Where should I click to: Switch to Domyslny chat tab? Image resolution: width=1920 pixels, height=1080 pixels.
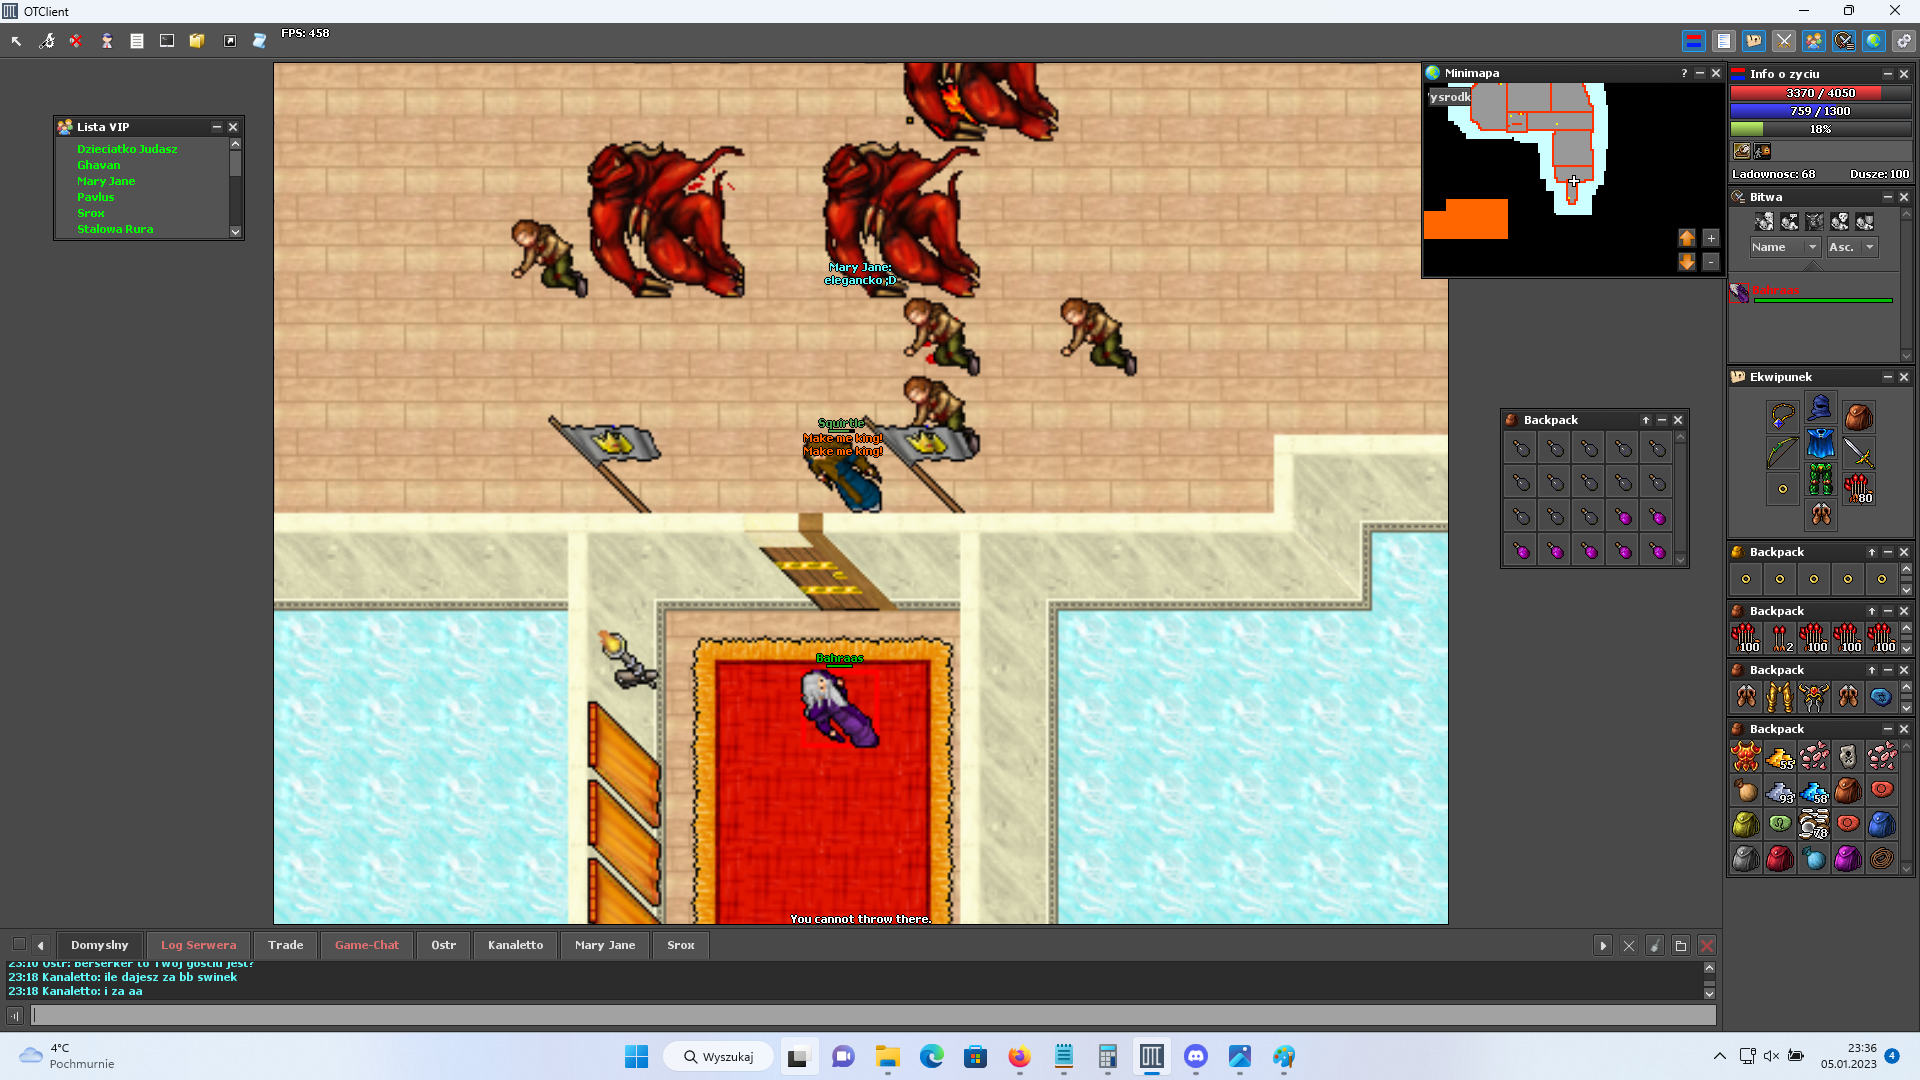[x=99, y=945]
